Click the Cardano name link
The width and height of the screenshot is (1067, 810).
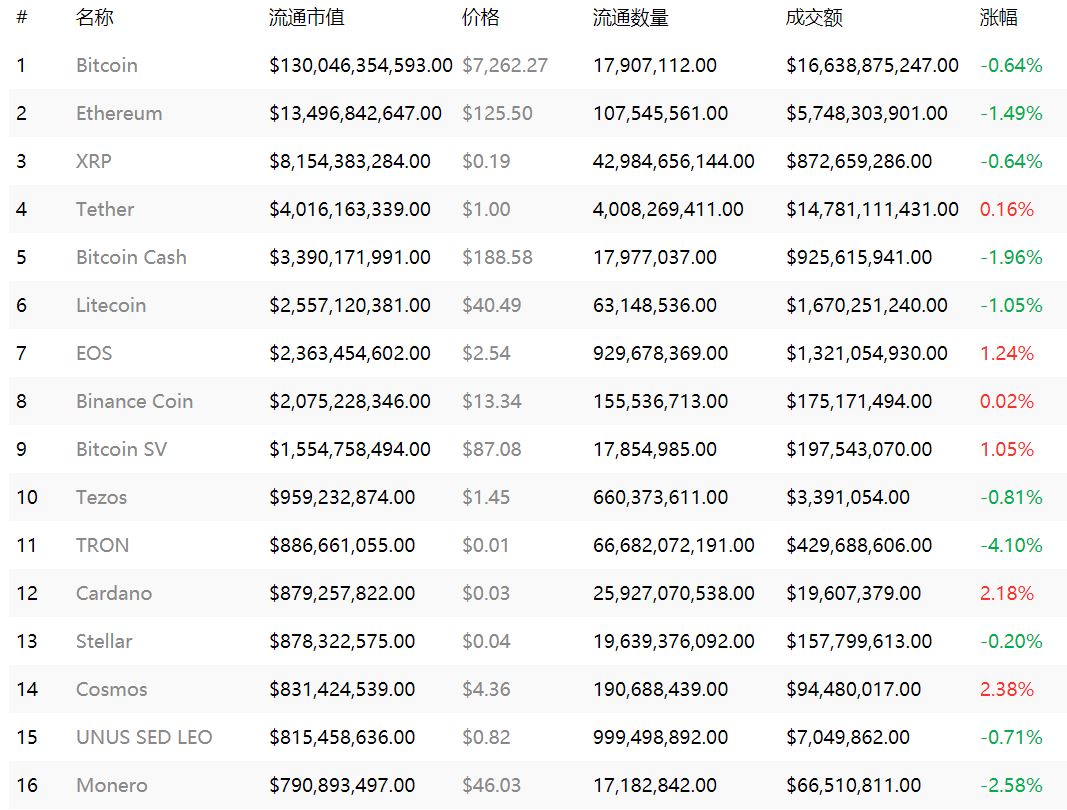[114, 593]
